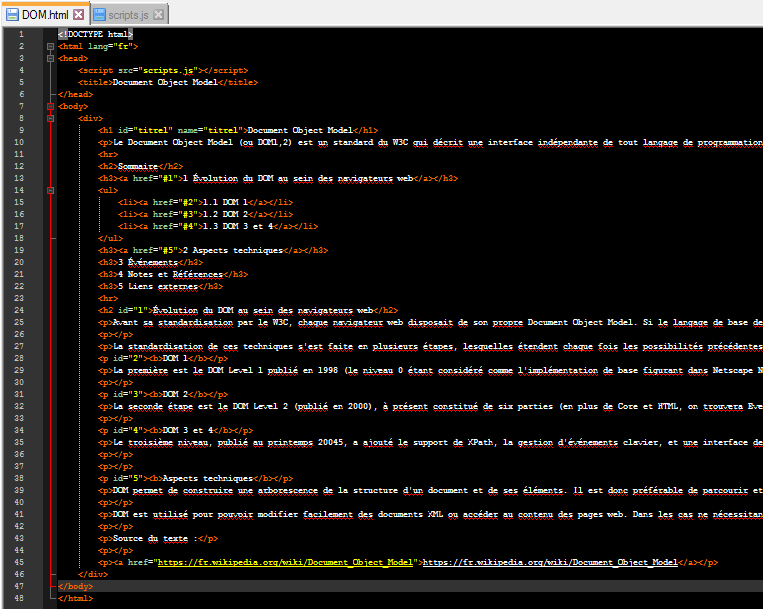Click line number 47 in the gutter
Image resolution: width=763 pixels, height=609 pixels.
[x=19, y=586]
